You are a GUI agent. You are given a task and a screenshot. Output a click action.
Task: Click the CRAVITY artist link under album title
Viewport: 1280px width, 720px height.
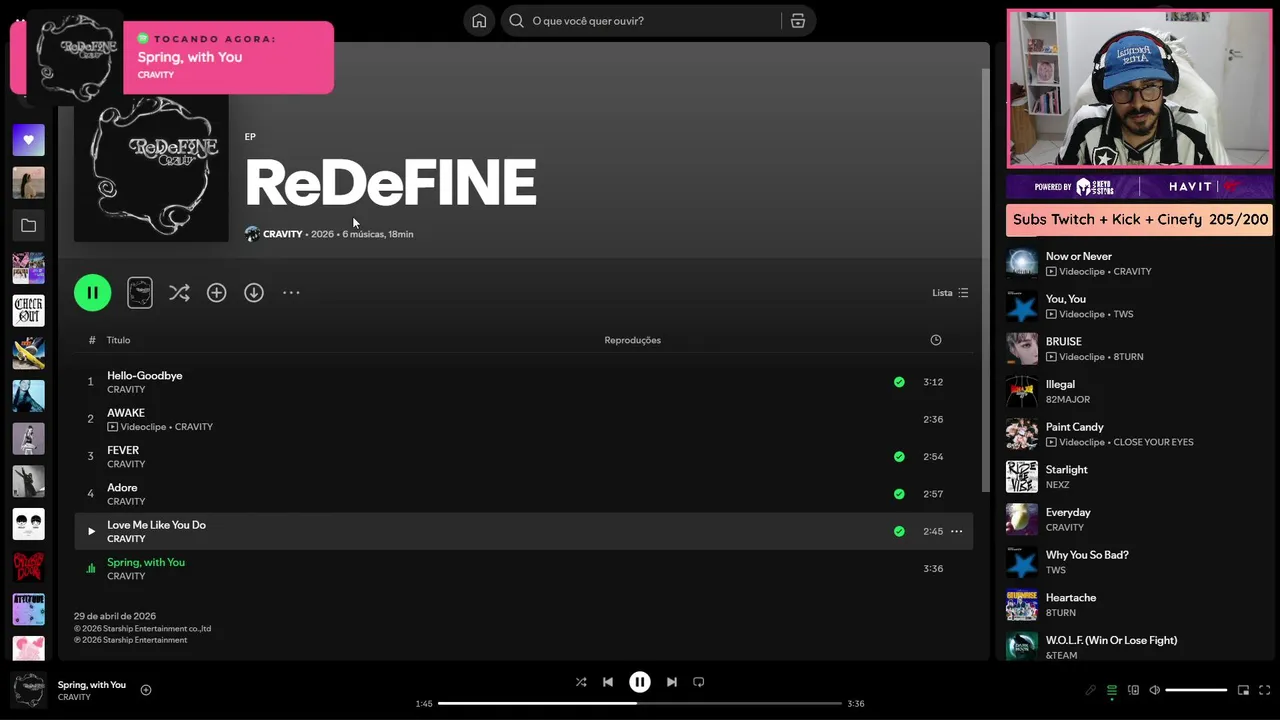(282, 234)
